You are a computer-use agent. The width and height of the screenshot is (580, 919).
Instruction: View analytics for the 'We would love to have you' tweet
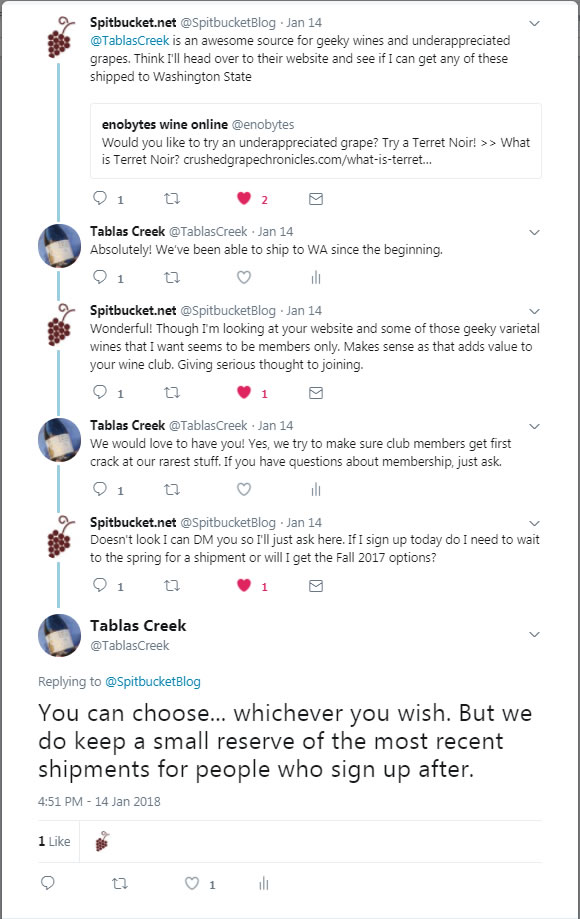316,490
